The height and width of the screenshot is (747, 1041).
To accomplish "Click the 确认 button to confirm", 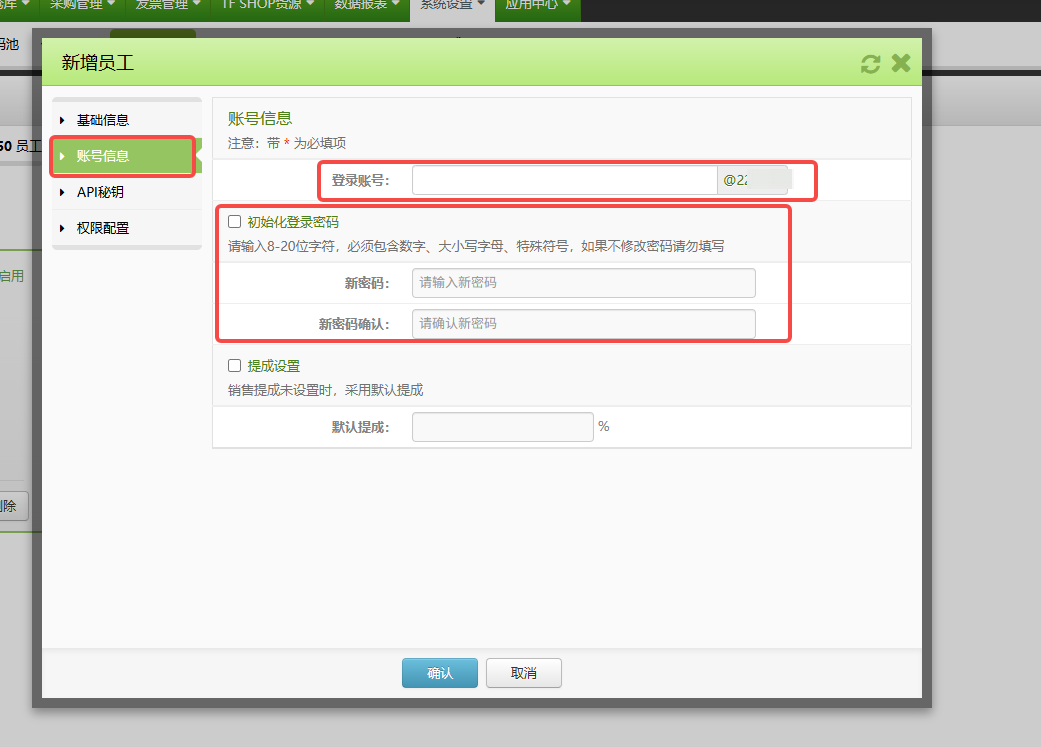I will click(x=440, y=673).
